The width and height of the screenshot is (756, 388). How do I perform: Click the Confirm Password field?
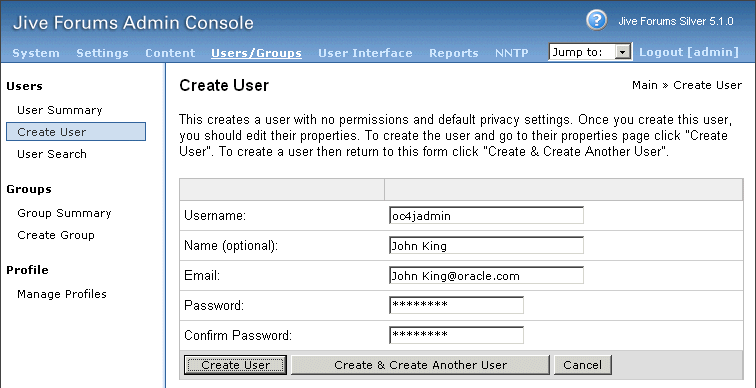click(456, 335)
